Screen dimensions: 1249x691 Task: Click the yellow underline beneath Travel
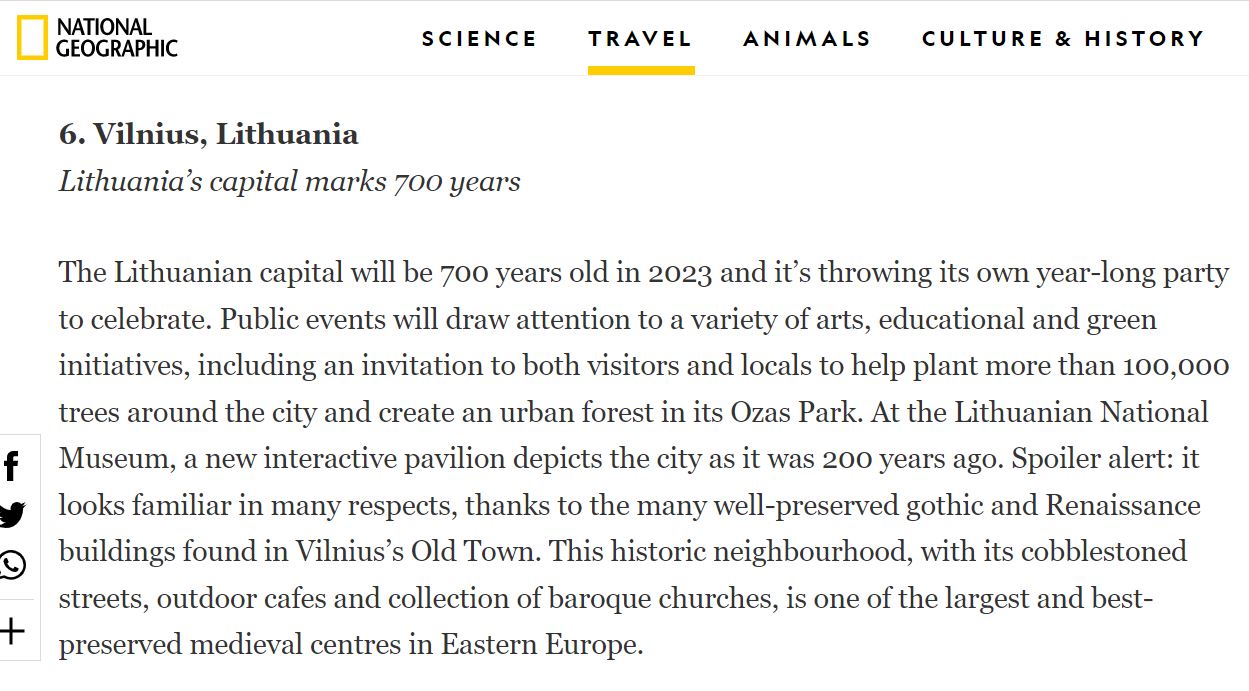pos(641,71)
